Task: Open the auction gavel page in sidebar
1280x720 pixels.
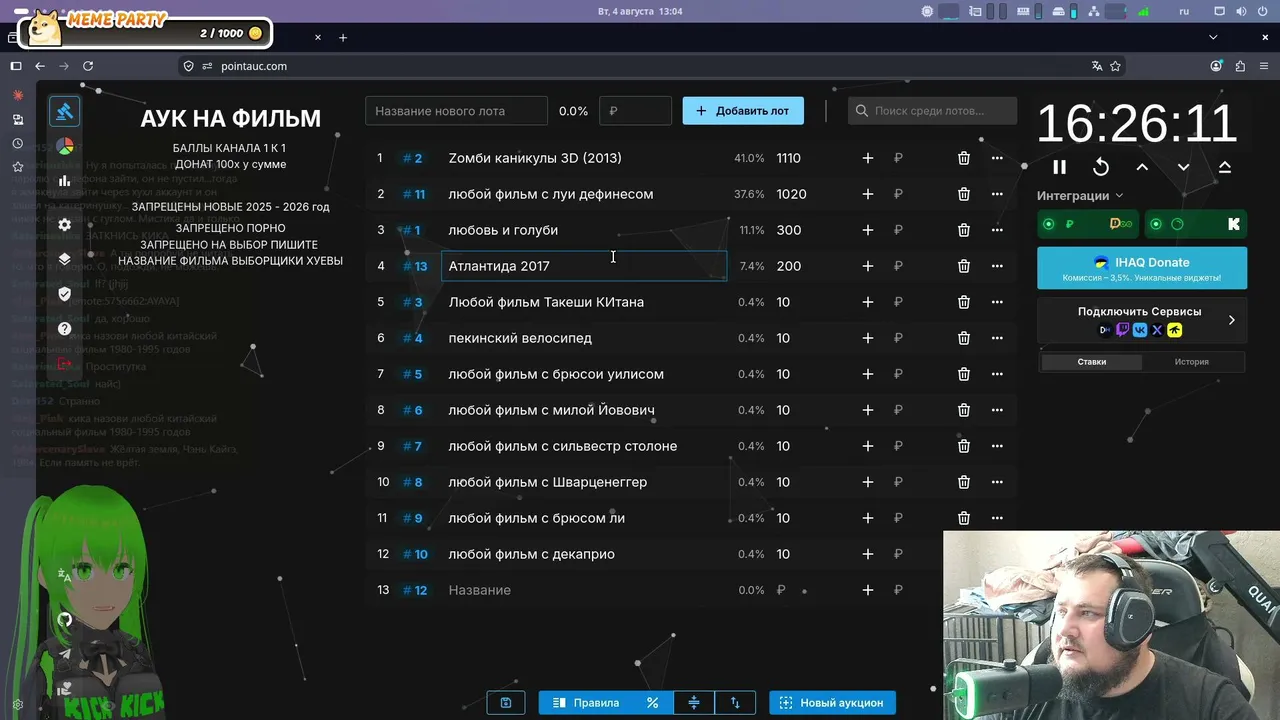Action: 65,111
